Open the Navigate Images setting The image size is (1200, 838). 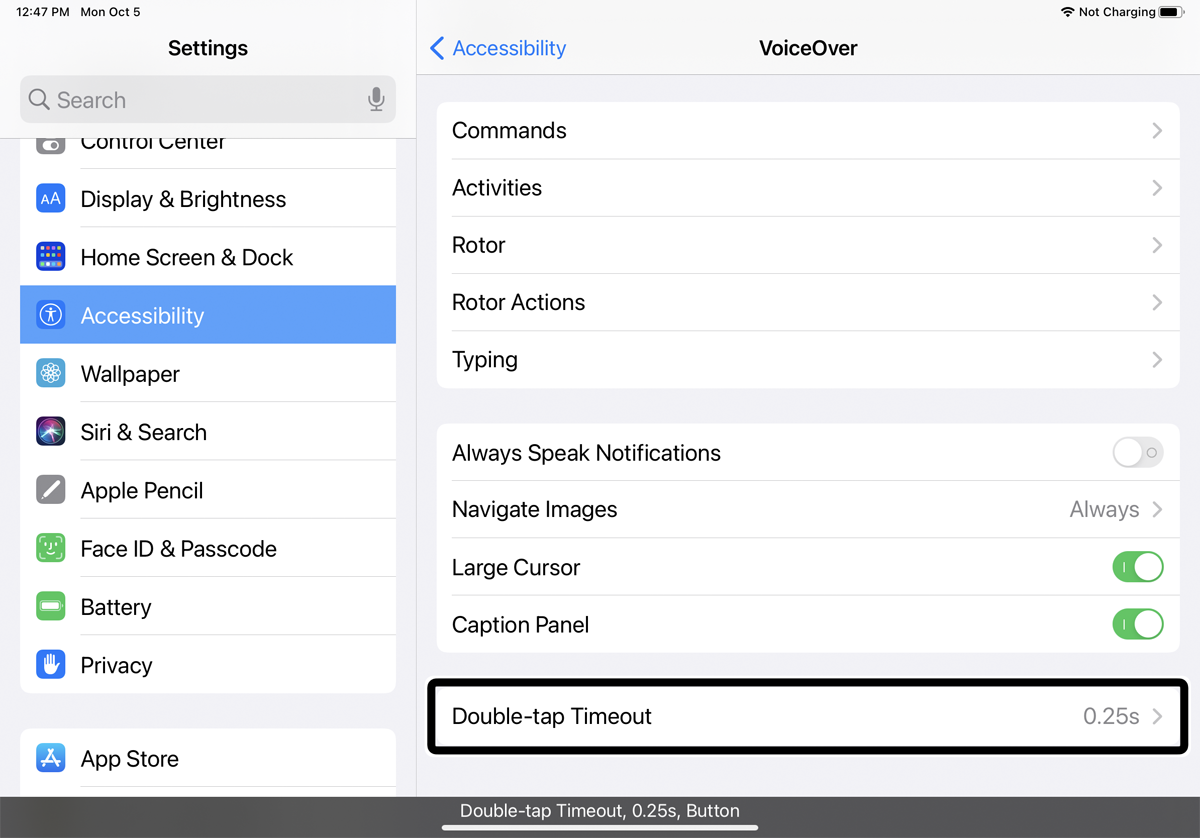[x=808, y=509]
